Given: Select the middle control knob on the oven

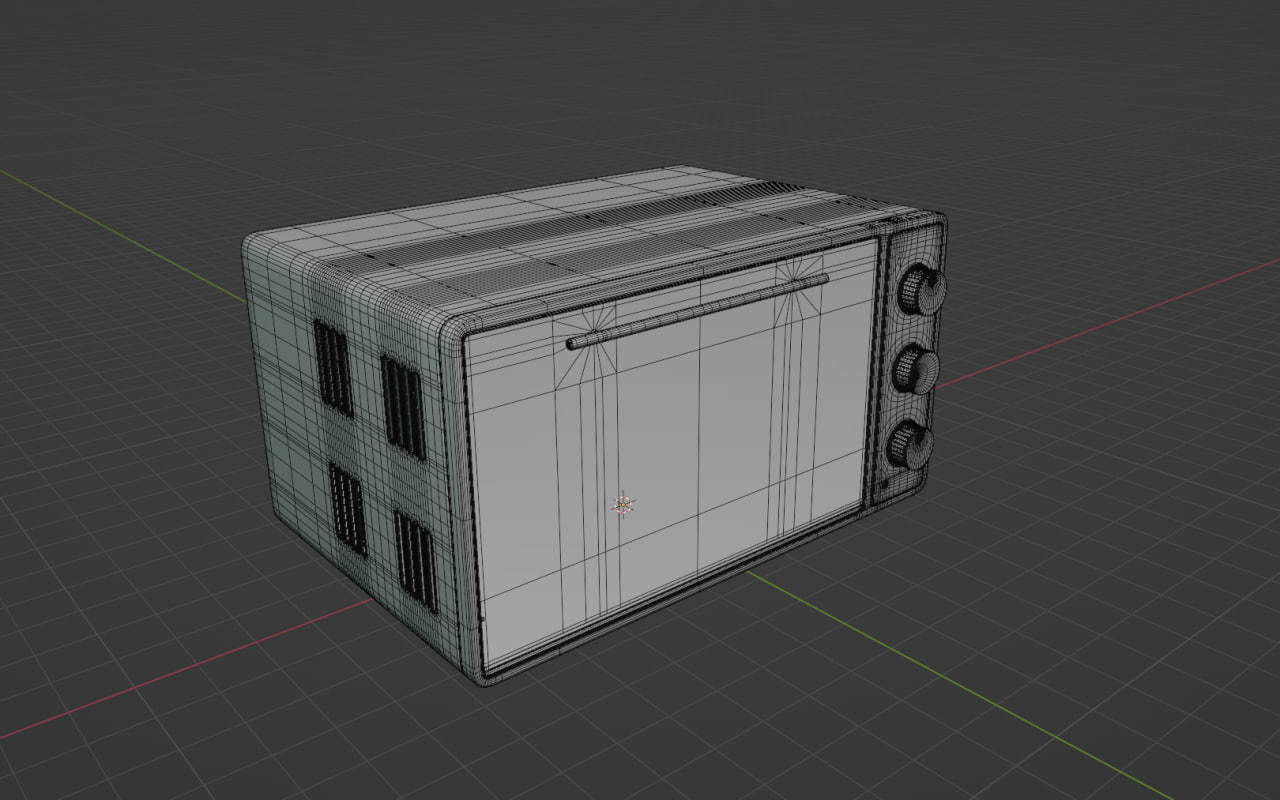Looking at the screenshot, I should [x=915, y=370].
